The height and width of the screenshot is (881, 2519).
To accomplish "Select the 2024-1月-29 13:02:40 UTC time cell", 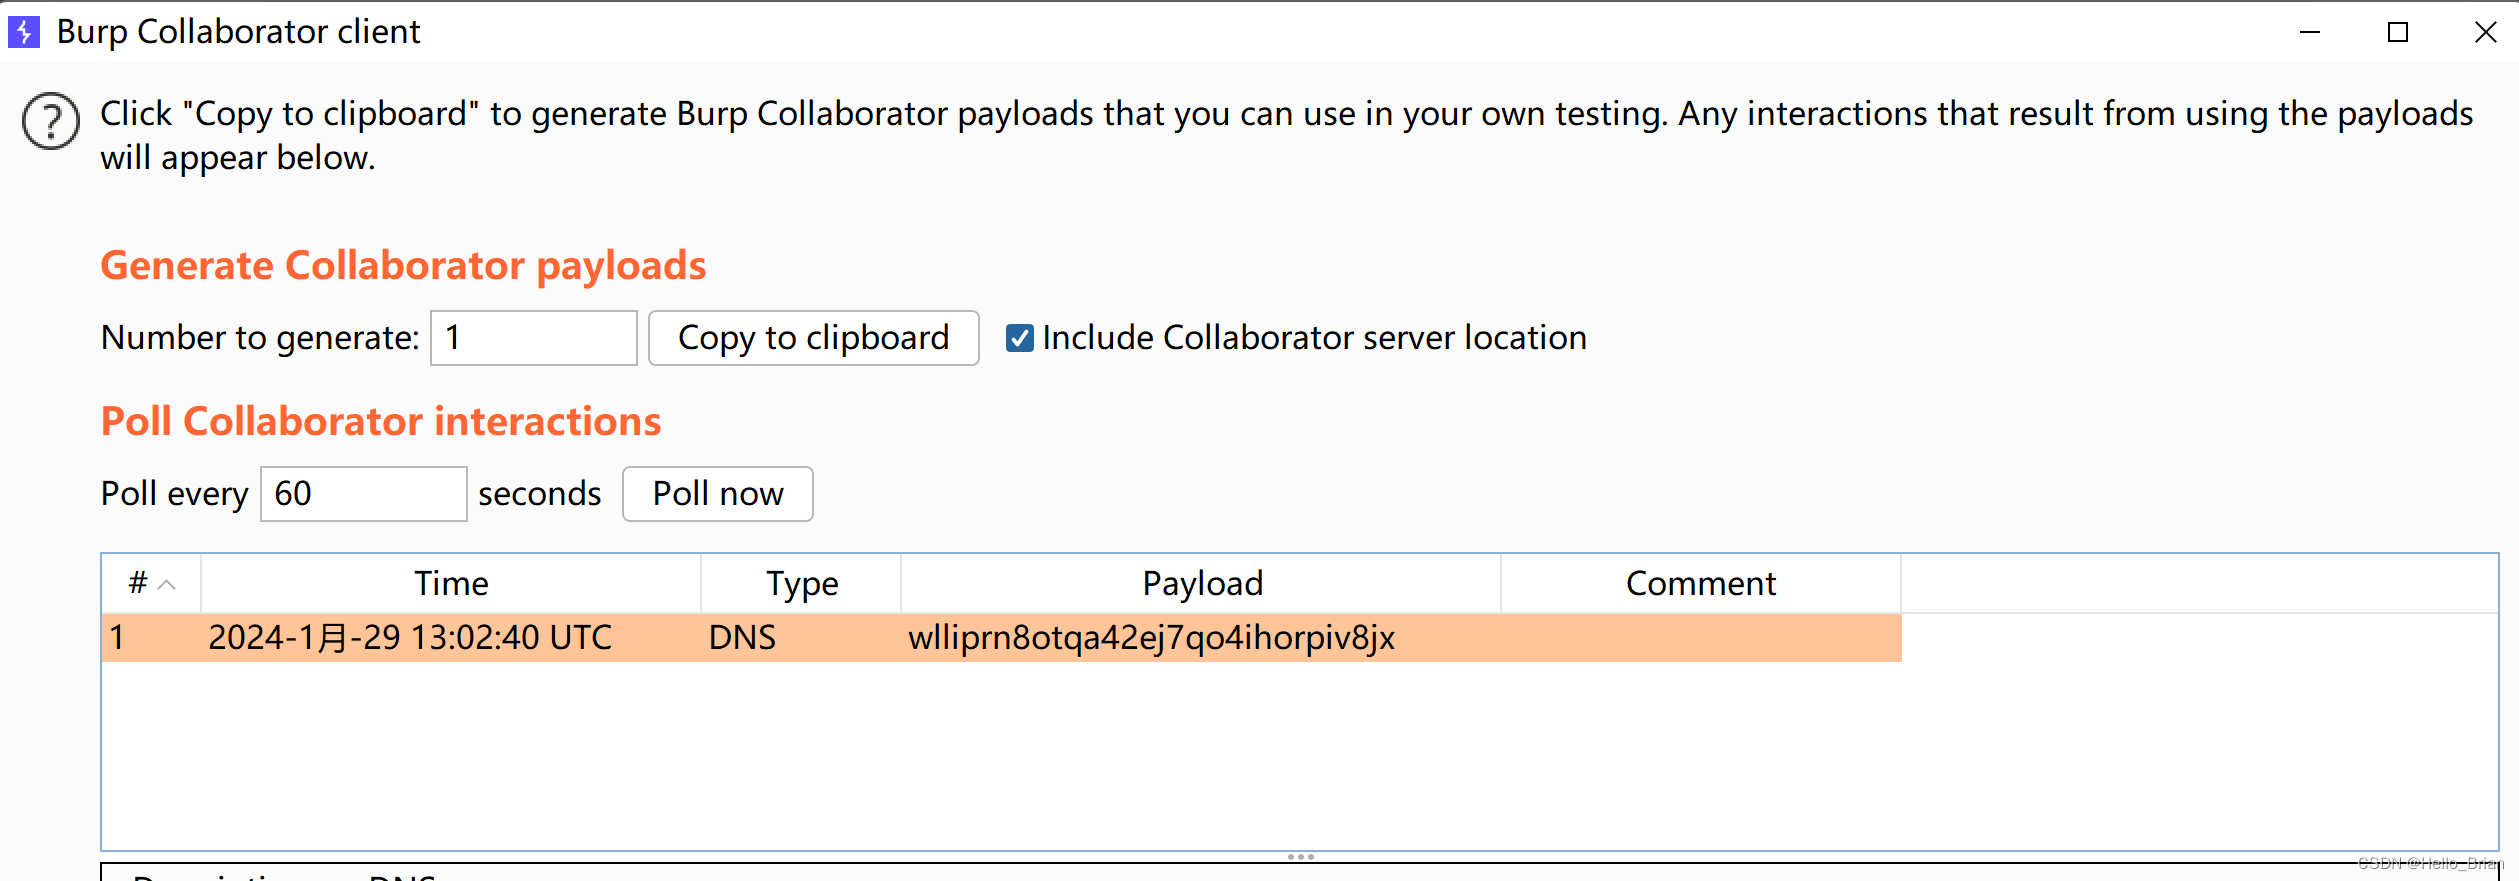I will click(x=451, y=638).
